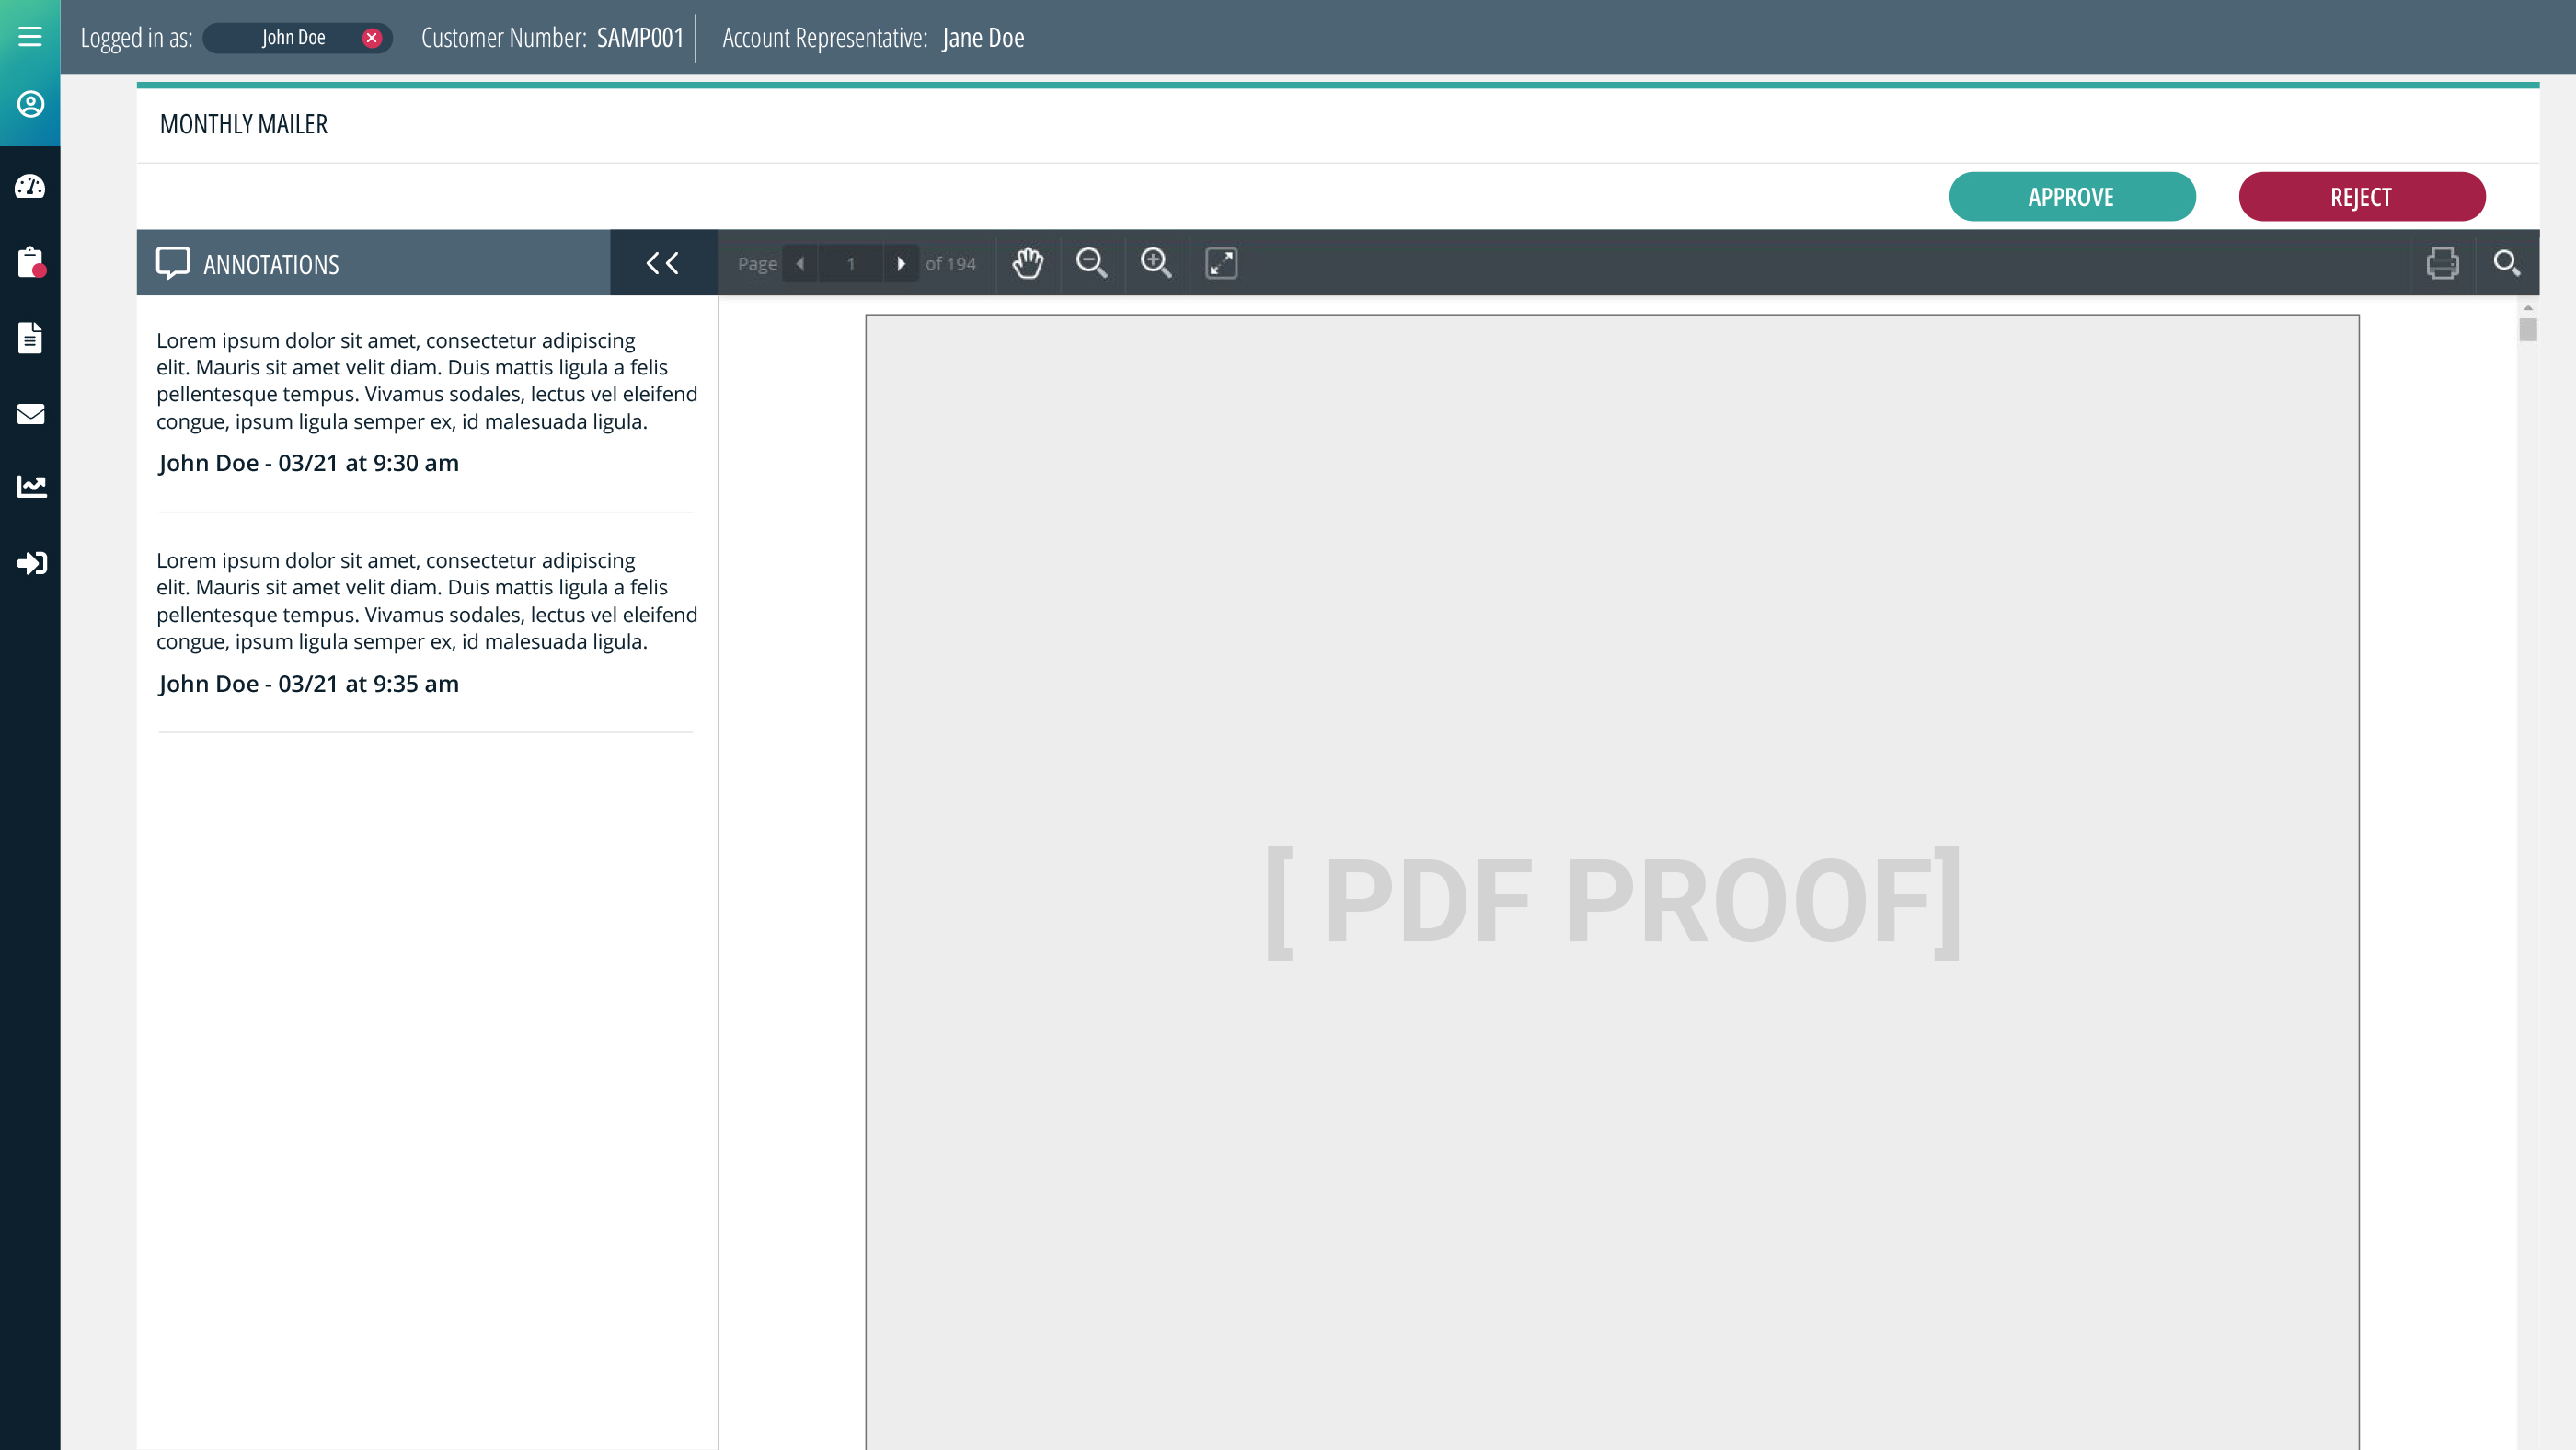Select the zoom out tool
This screenshot has width=2576, height=1450.
click(1092, 261)
